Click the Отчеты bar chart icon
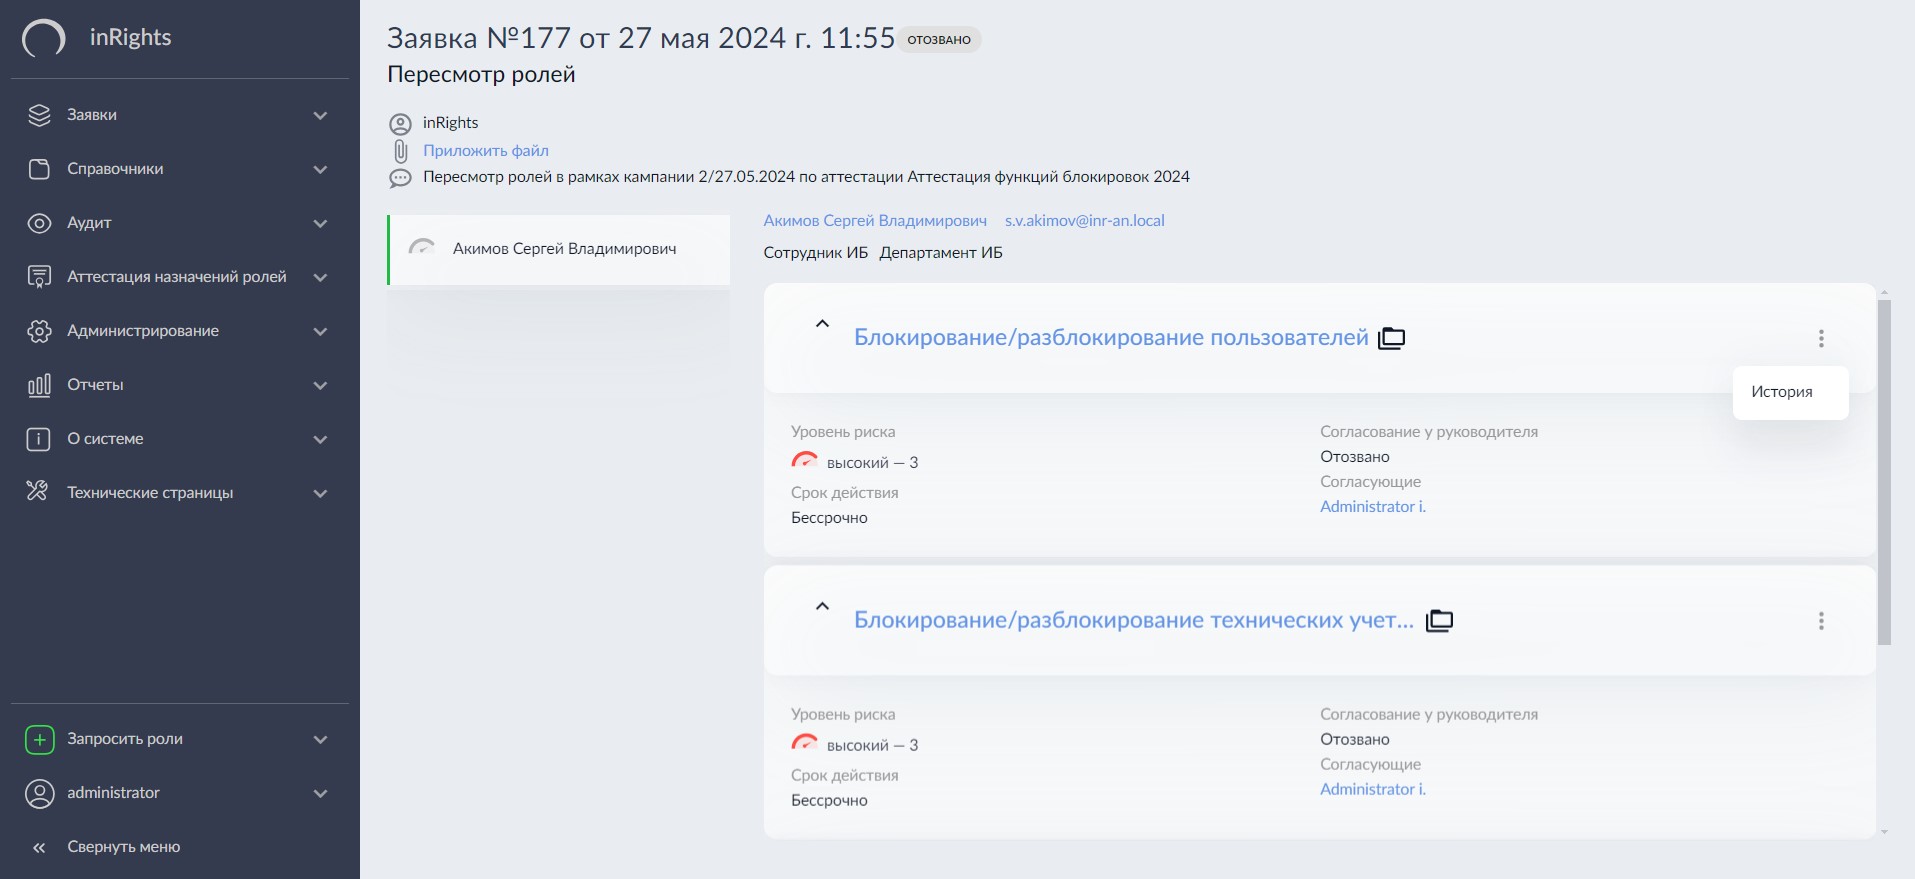Viewport: 1915px width, 879px height. (39, 385)
